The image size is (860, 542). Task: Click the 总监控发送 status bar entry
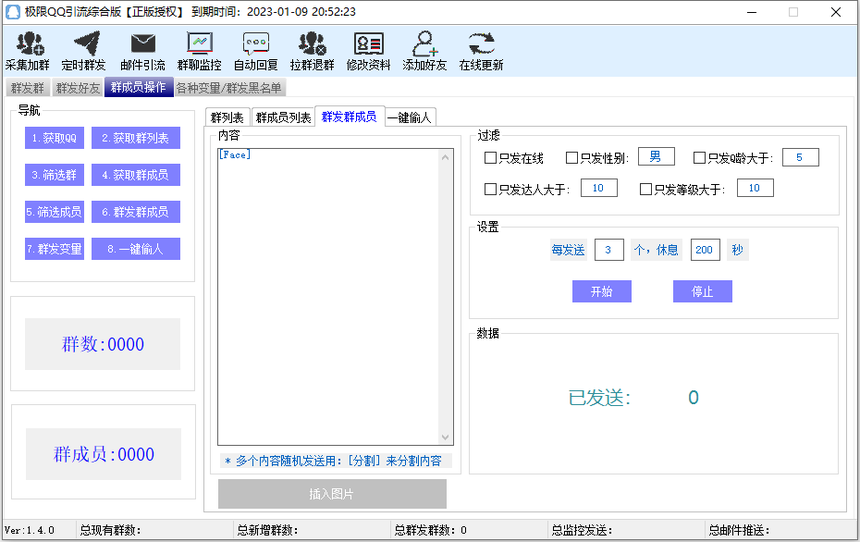pos(582,530)
